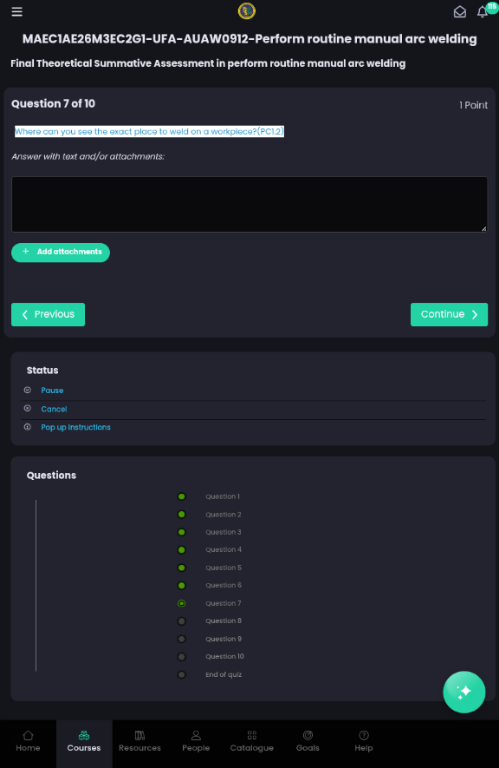Click the Pop up instructions link
Screen dimensions: 499x768
click(75, 427)
